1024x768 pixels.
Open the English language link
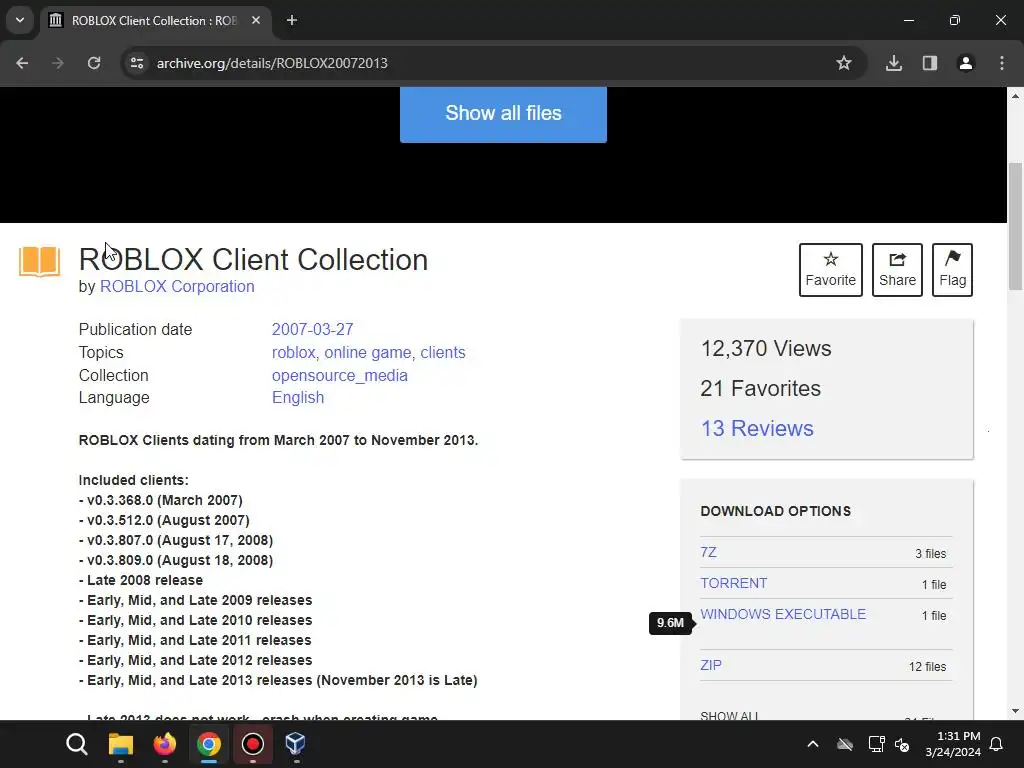[298, 398]
